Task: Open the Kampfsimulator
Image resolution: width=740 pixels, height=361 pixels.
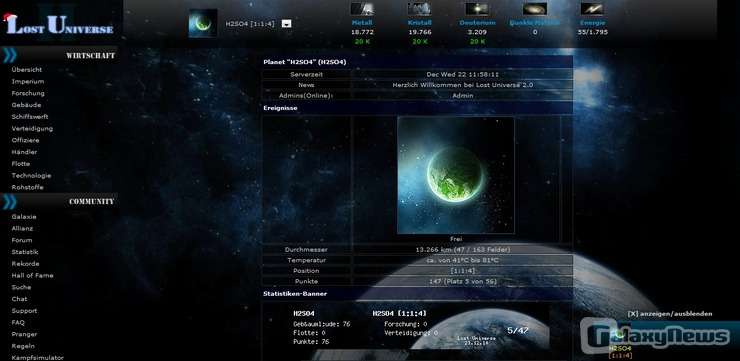Action: [x=37, y=358]
